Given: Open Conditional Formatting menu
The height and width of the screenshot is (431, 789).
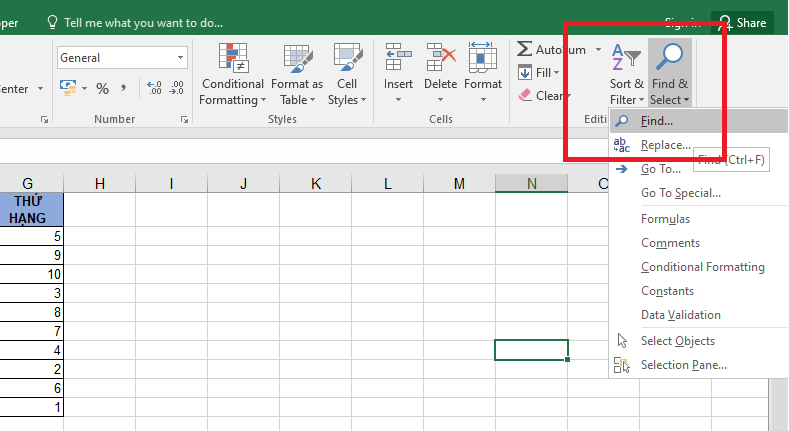Looking at the screenshot, I should (232, 74).
